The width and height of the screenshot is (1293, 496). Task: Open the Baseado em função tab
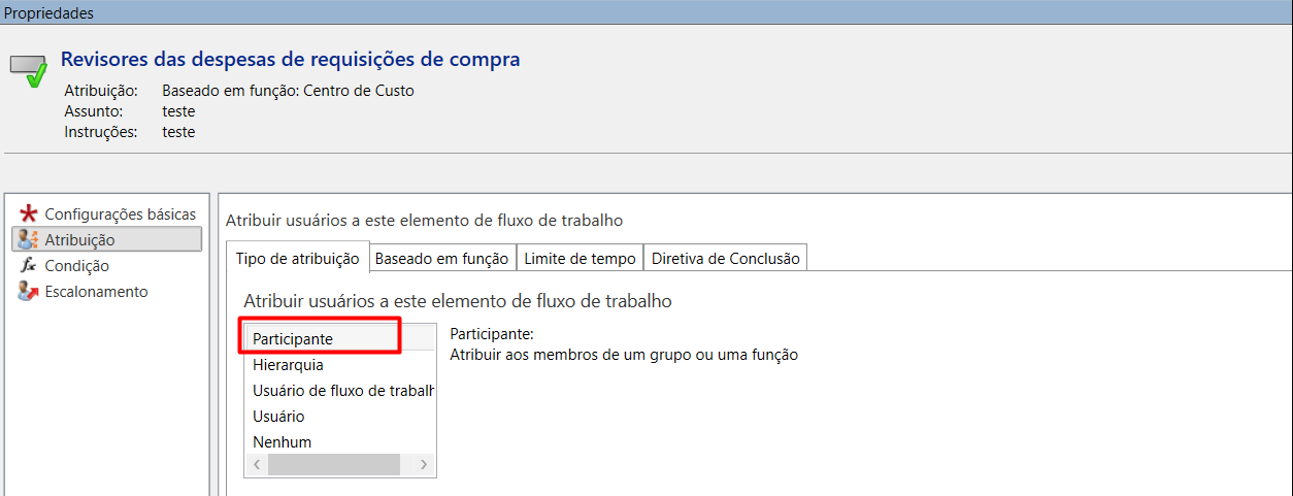pos(441,258)
